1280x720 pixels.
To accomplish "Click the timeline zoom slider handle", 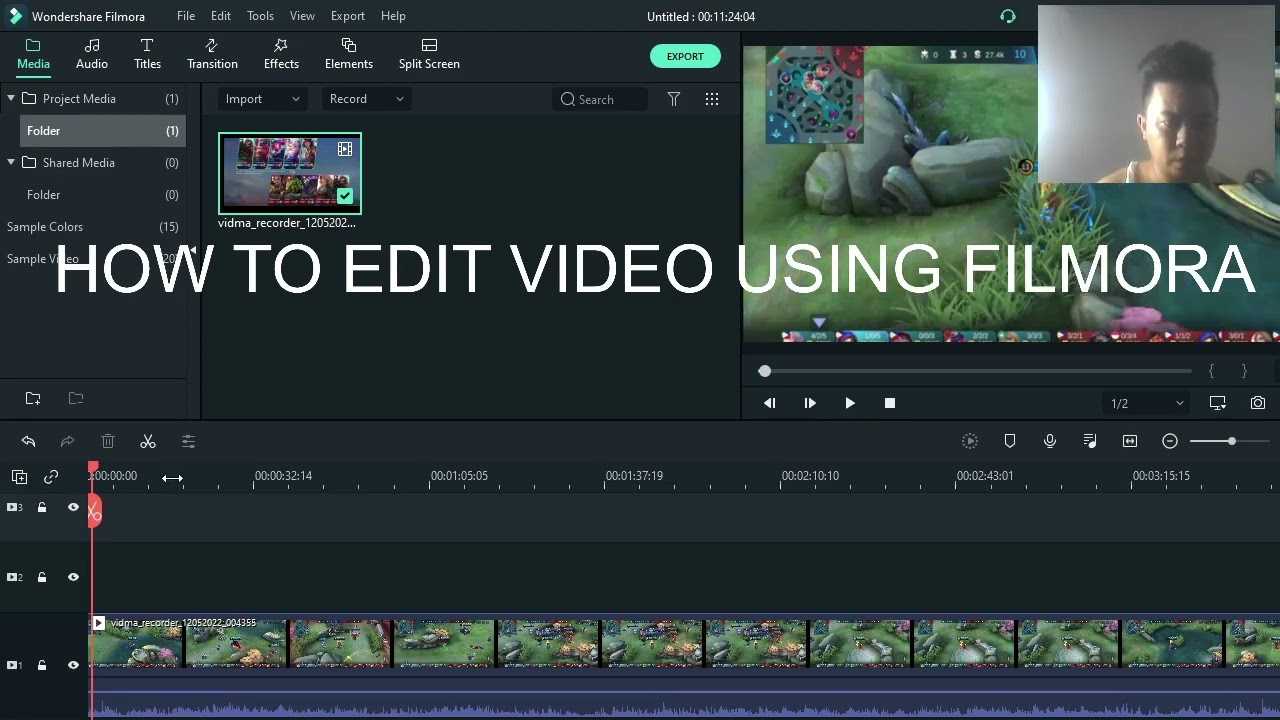I will coord(1232,441).
